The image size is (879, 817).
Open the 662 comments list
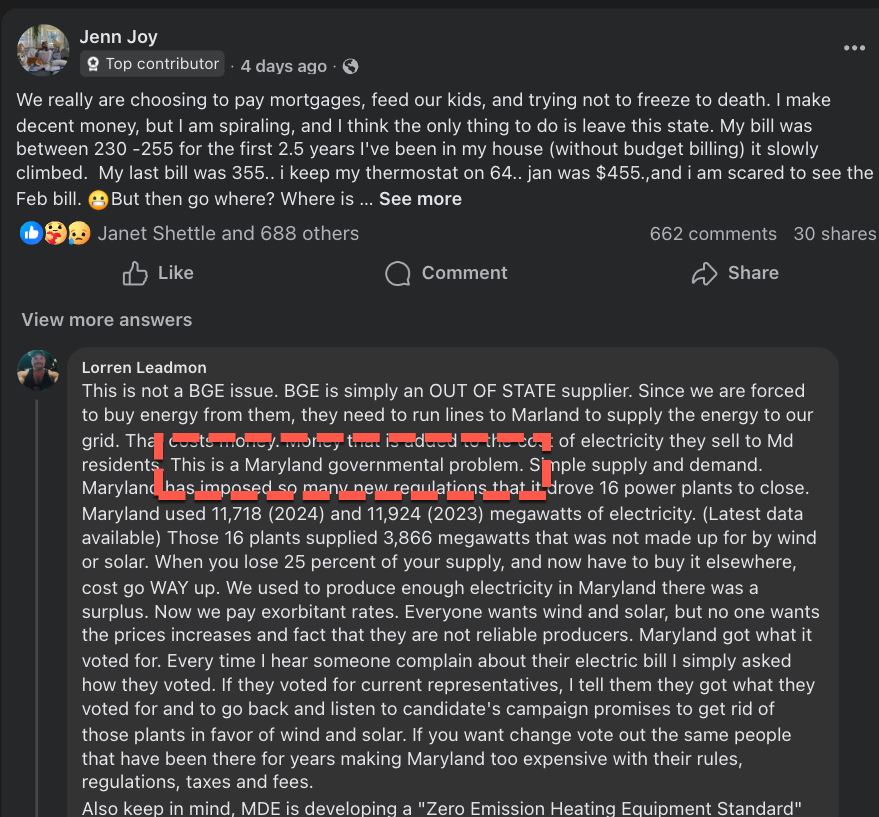pos(713,234)
